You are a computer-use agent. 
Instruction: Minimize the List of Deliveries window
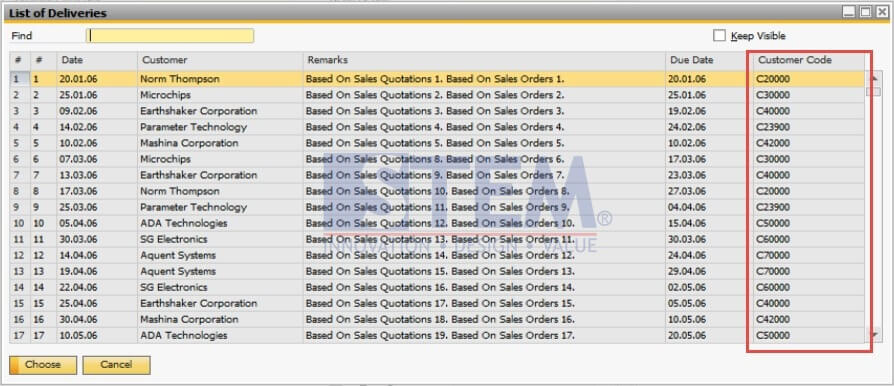[849, 12]
